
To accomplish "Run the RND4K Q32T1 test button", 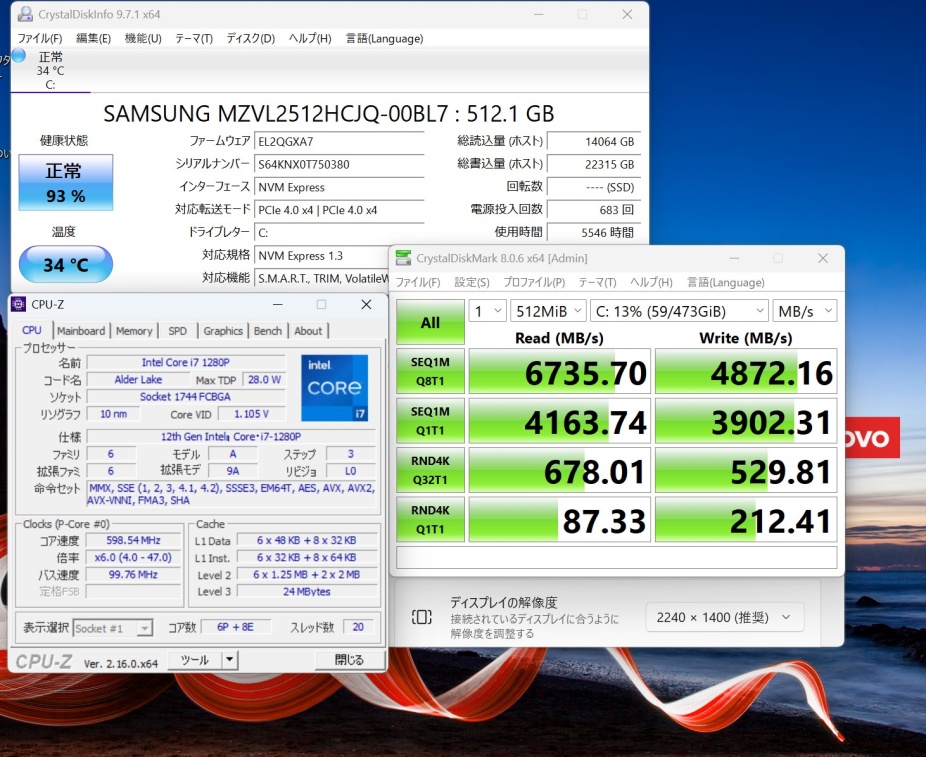I will (430, 470).
